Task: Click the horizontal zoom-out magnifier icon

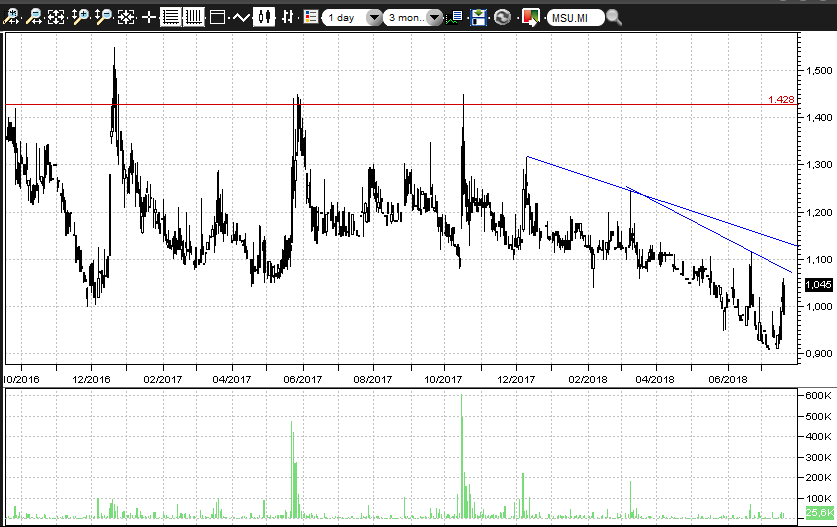Action: (34, 17)
